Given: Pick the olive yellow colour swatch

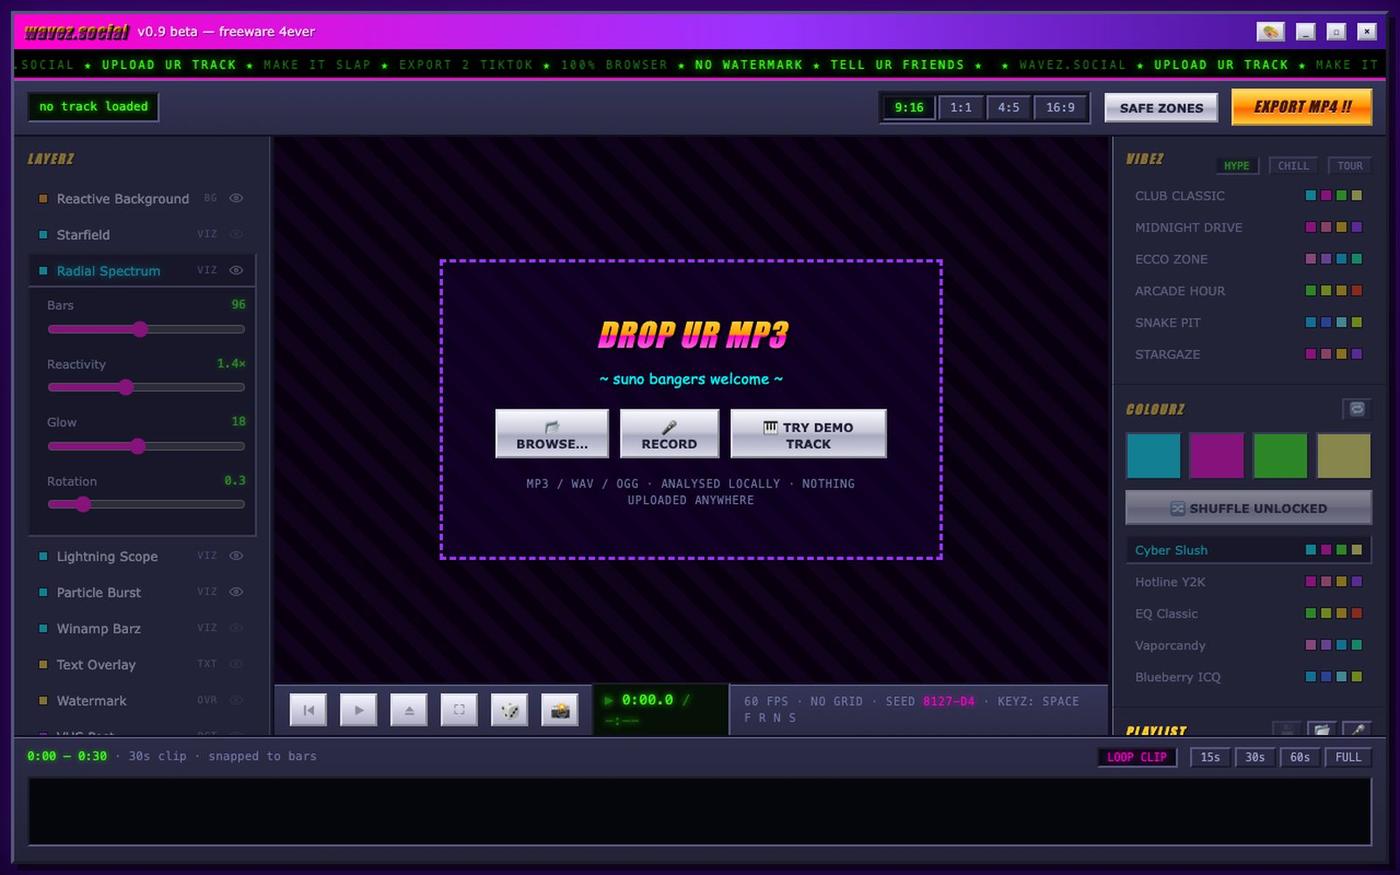Looking at the screenshot, I should coord(1343,456).
